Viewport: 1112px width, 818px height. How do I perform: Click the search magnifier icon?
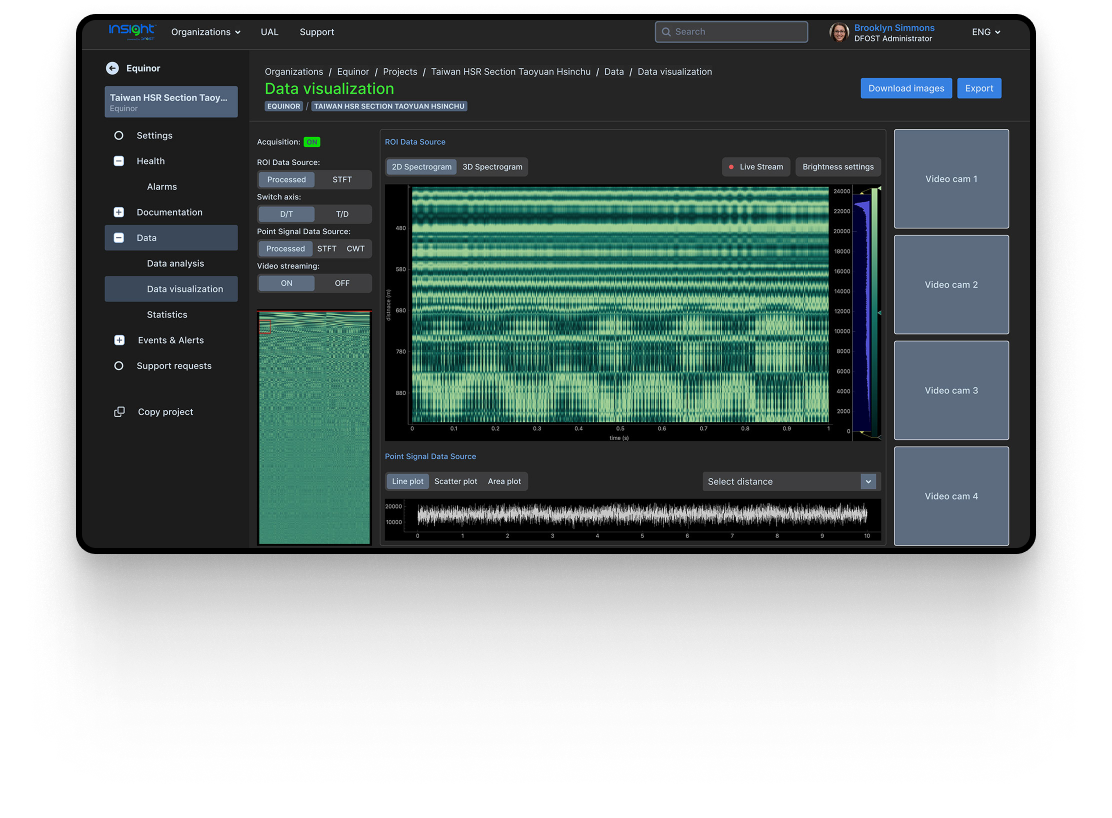coord(666,32)
